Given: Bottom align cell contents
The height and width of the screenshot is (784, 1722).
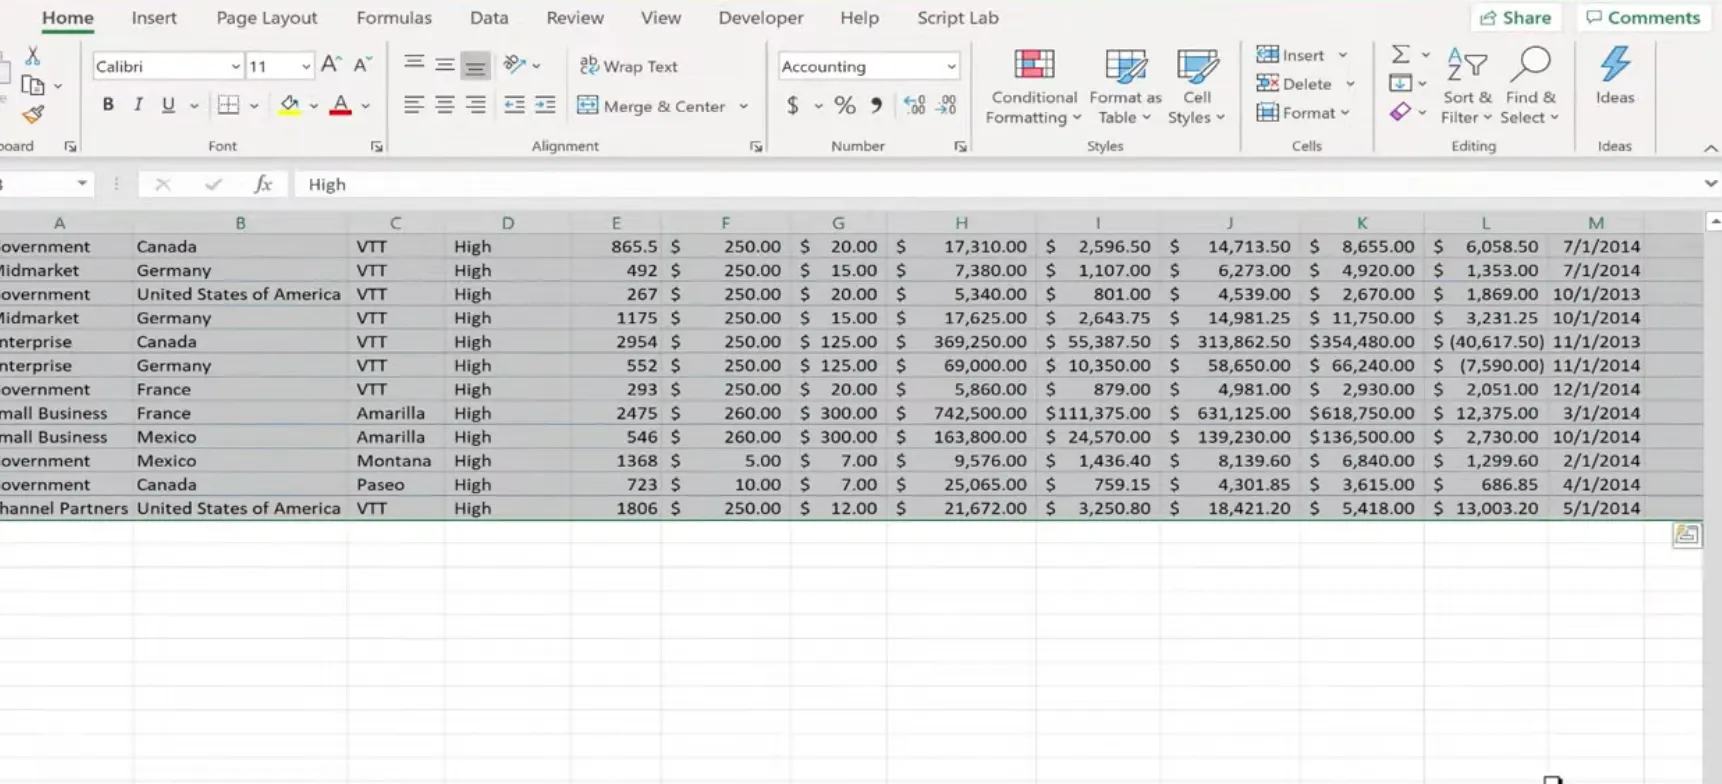Looking at the screenshot, I should coord(476,66).
